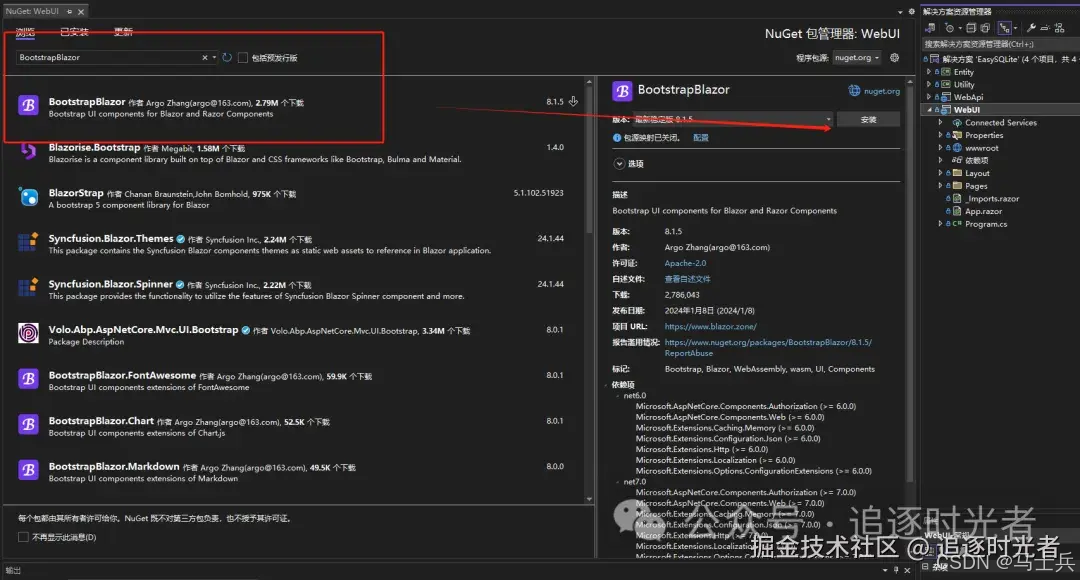
Task: Click the Blazorise.Bootstrap package icon
Action: [x=28, y=151]
